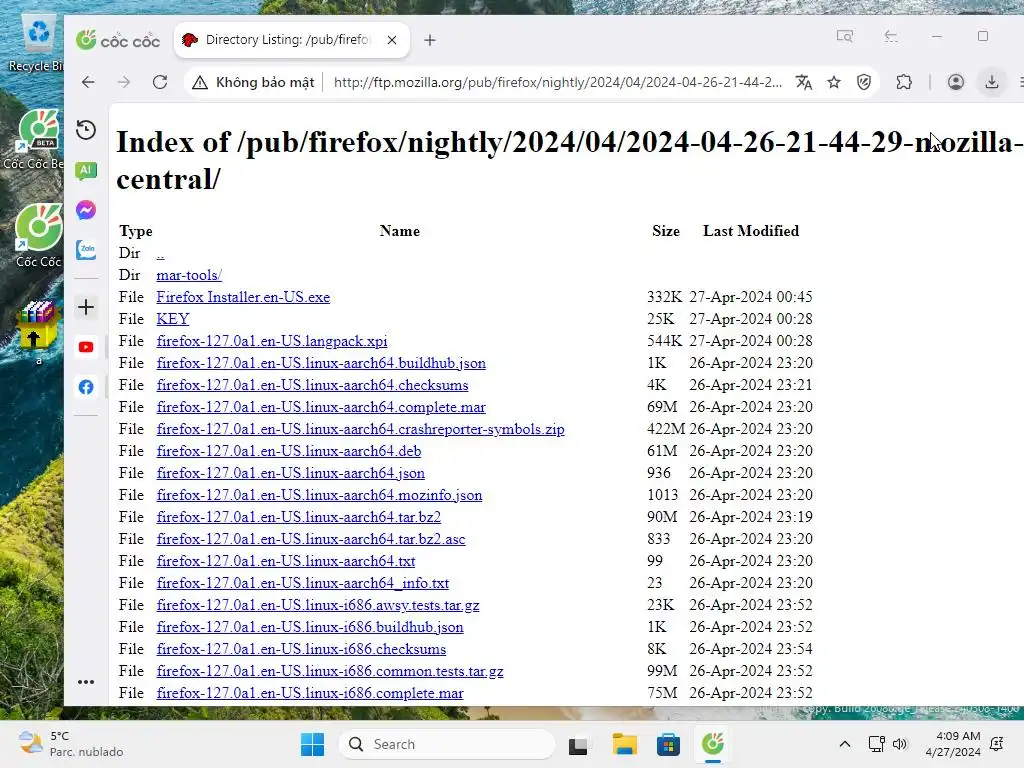The height and width of the screenshot is (768, 1024).
Task: Open the mar-tools directory
Action: [x=189, y=275]
